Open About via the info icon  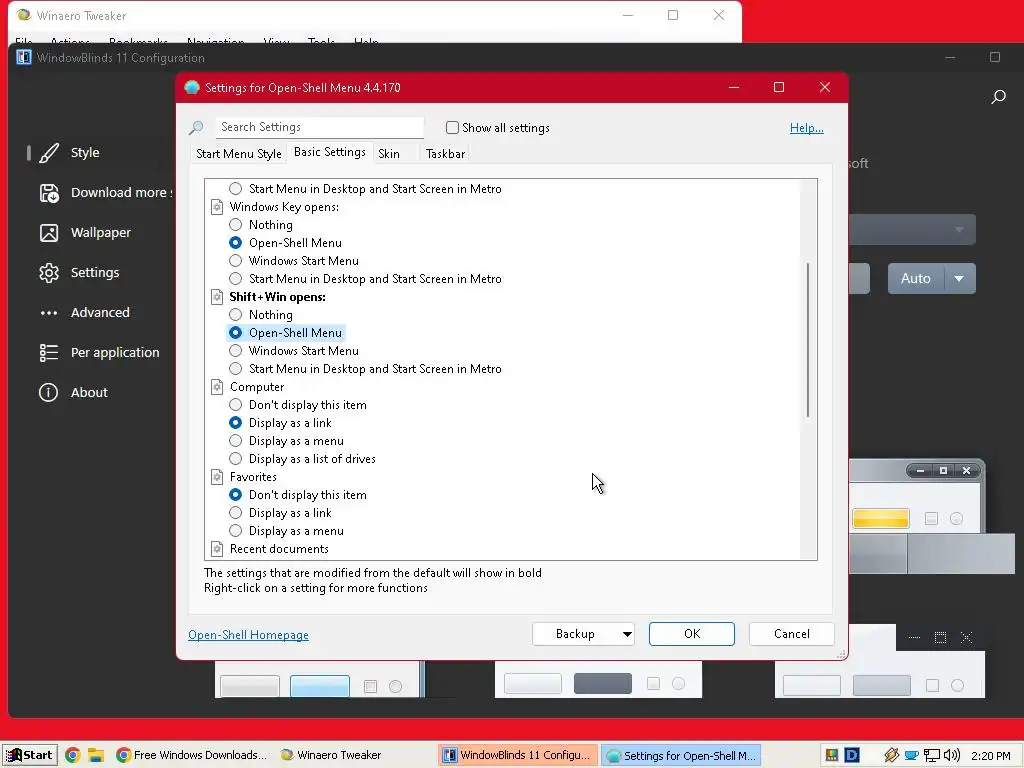pyautogui.click(x=48, y=392)
